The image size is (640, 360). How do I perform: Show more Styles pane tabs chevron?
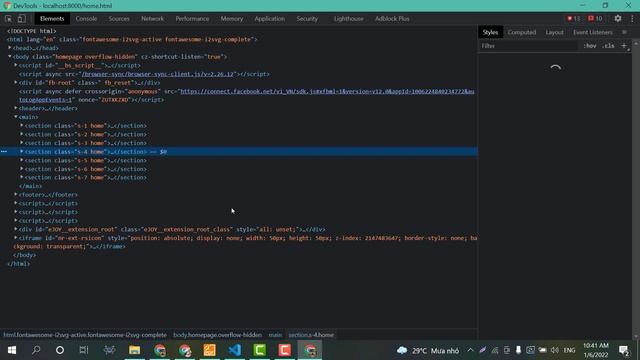[x=624, y=32]
